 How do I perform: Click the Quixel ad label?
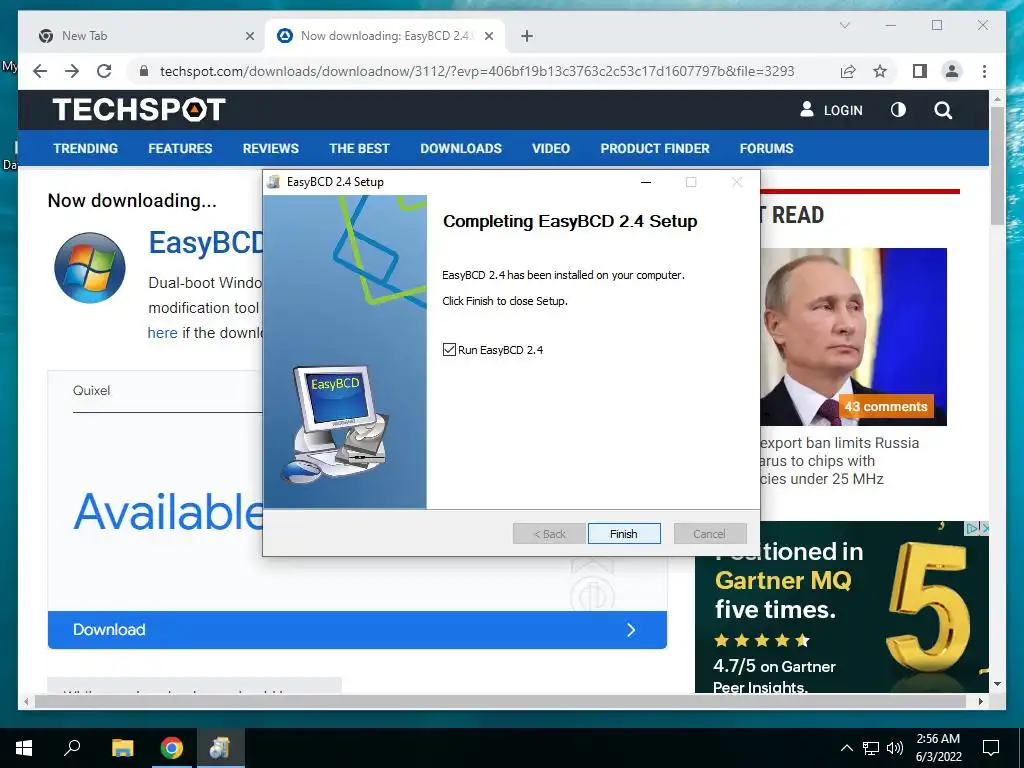[x=91, y=391]
